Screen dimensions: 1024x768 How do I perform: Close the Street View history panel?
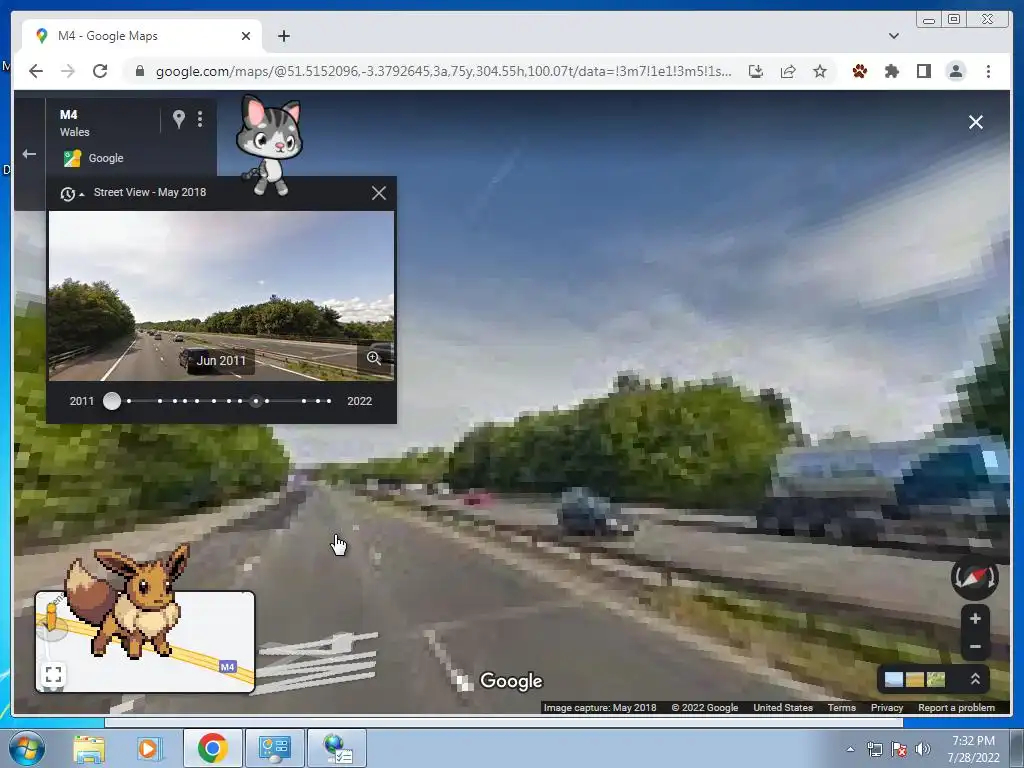379,193
